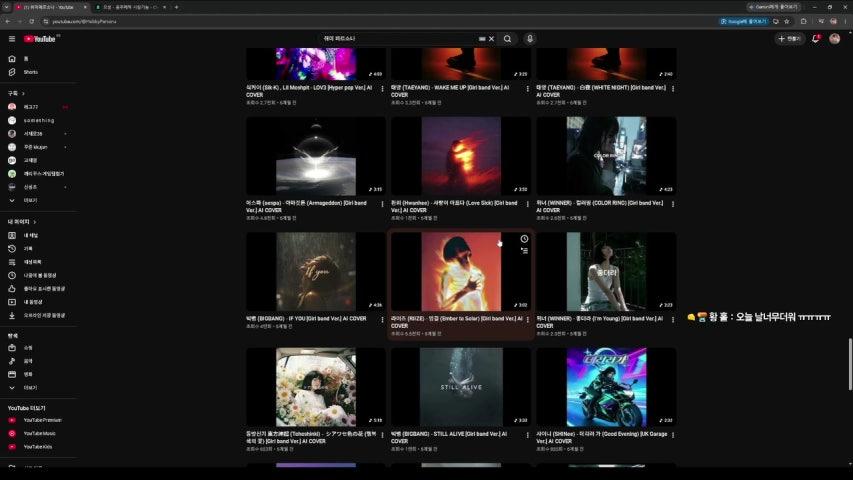Open the STILL ALIVE video thumbnail
This screenshot has height=480, width=853.
coord(461,387)
